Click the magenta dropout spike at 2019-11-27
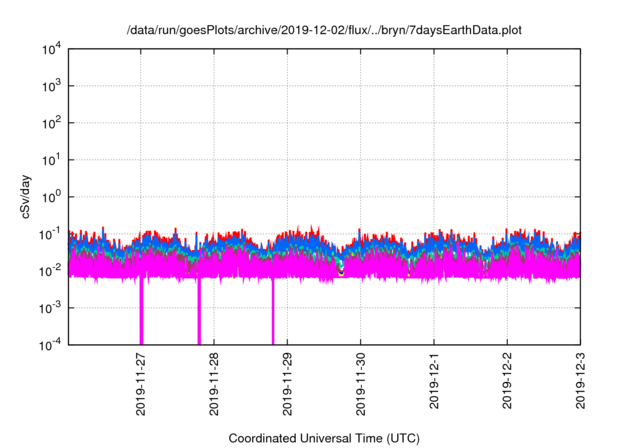The width and height of the screenshot is (640, 448). [x=141, y=315]
